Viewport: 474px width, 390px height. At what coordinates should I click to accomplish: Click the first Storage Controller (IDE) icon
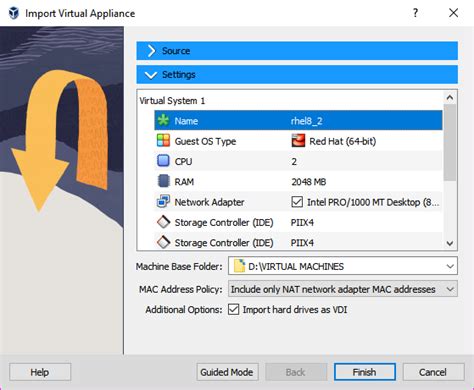point(163,222)
